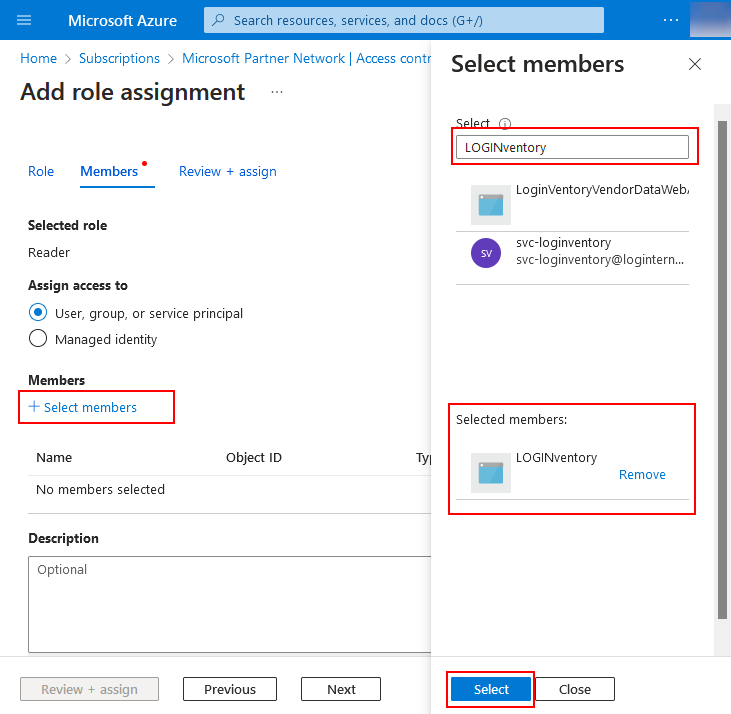Open the Review + assign tab
731x714 pixels.
click(228, 171)
